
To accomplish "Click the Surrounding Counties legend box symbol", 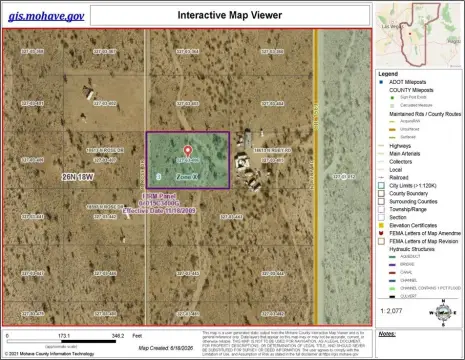I will 381,201.
